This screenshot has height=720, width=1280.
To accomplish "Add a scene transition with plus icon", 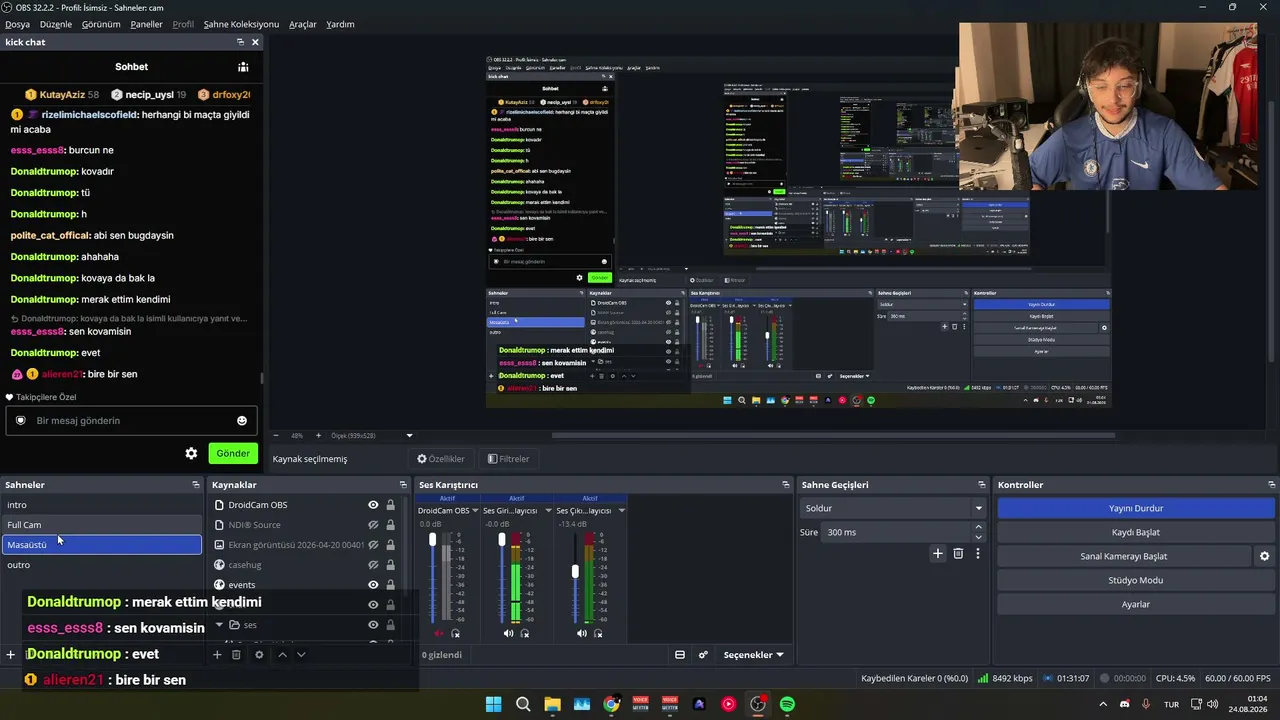I will (x=937, y=553).
